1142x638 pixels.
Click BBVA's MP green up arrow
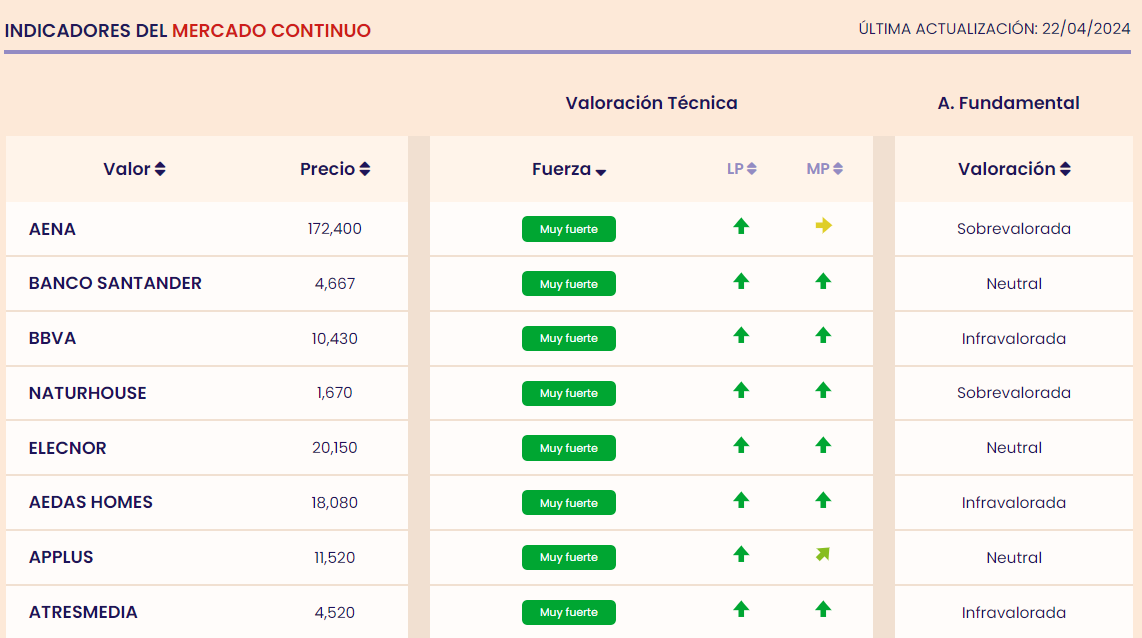point(823,335)
